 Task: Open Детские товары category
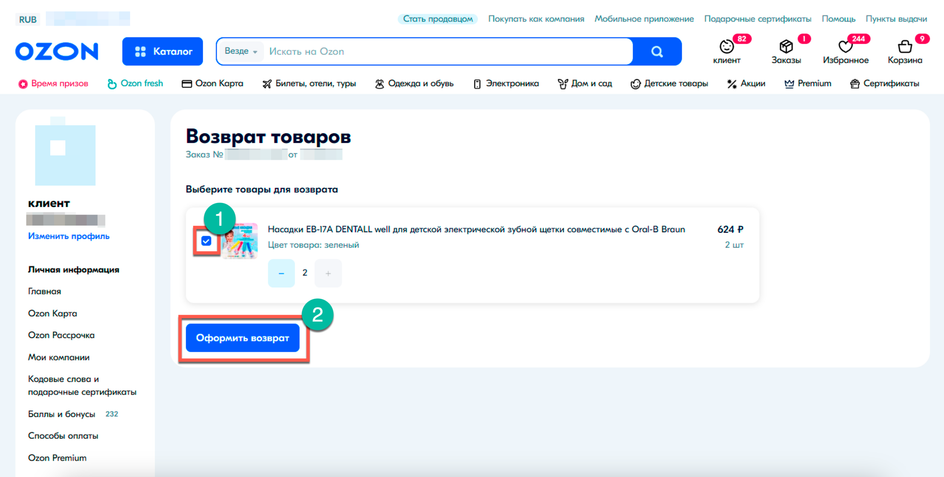point(669,84)
